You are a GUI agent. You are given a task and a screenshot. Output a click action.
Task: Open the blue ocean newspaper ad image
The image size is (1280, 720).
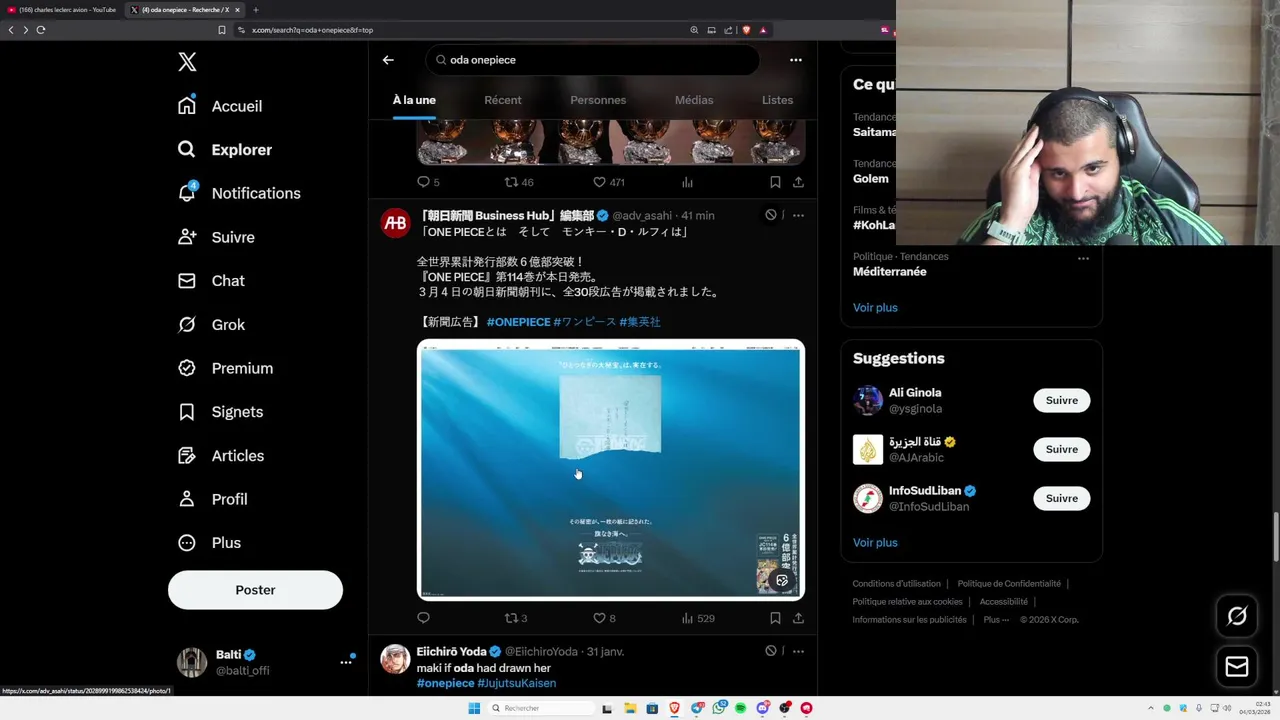(x=611, y=469)
